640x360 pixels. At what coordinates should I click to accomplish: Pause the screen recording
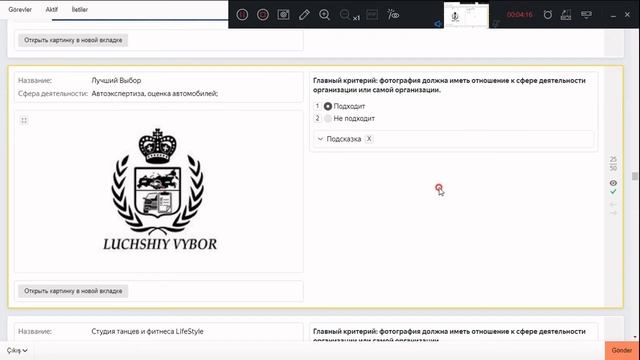pyautogui.click(x=242, y=15)
